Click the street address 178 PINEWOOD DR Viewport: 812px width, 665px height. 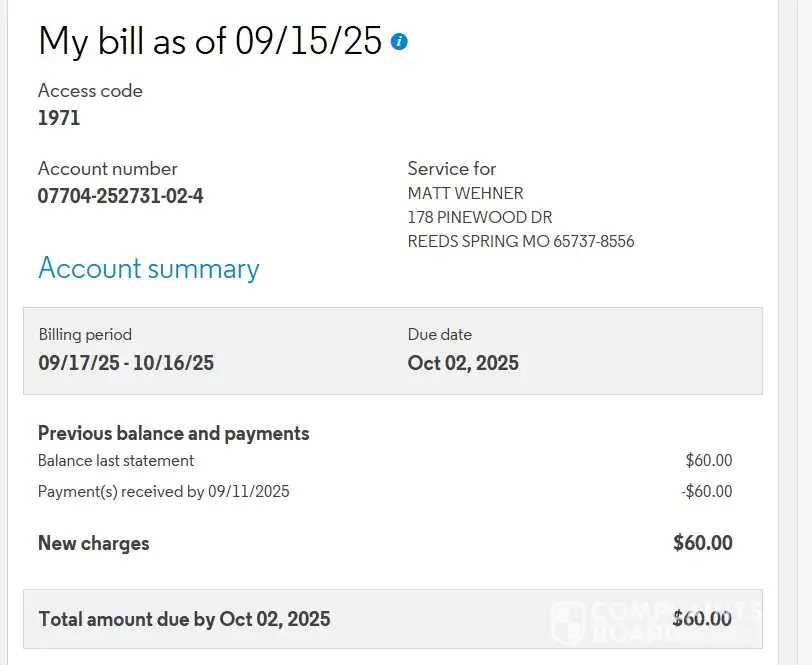(479, 217)
